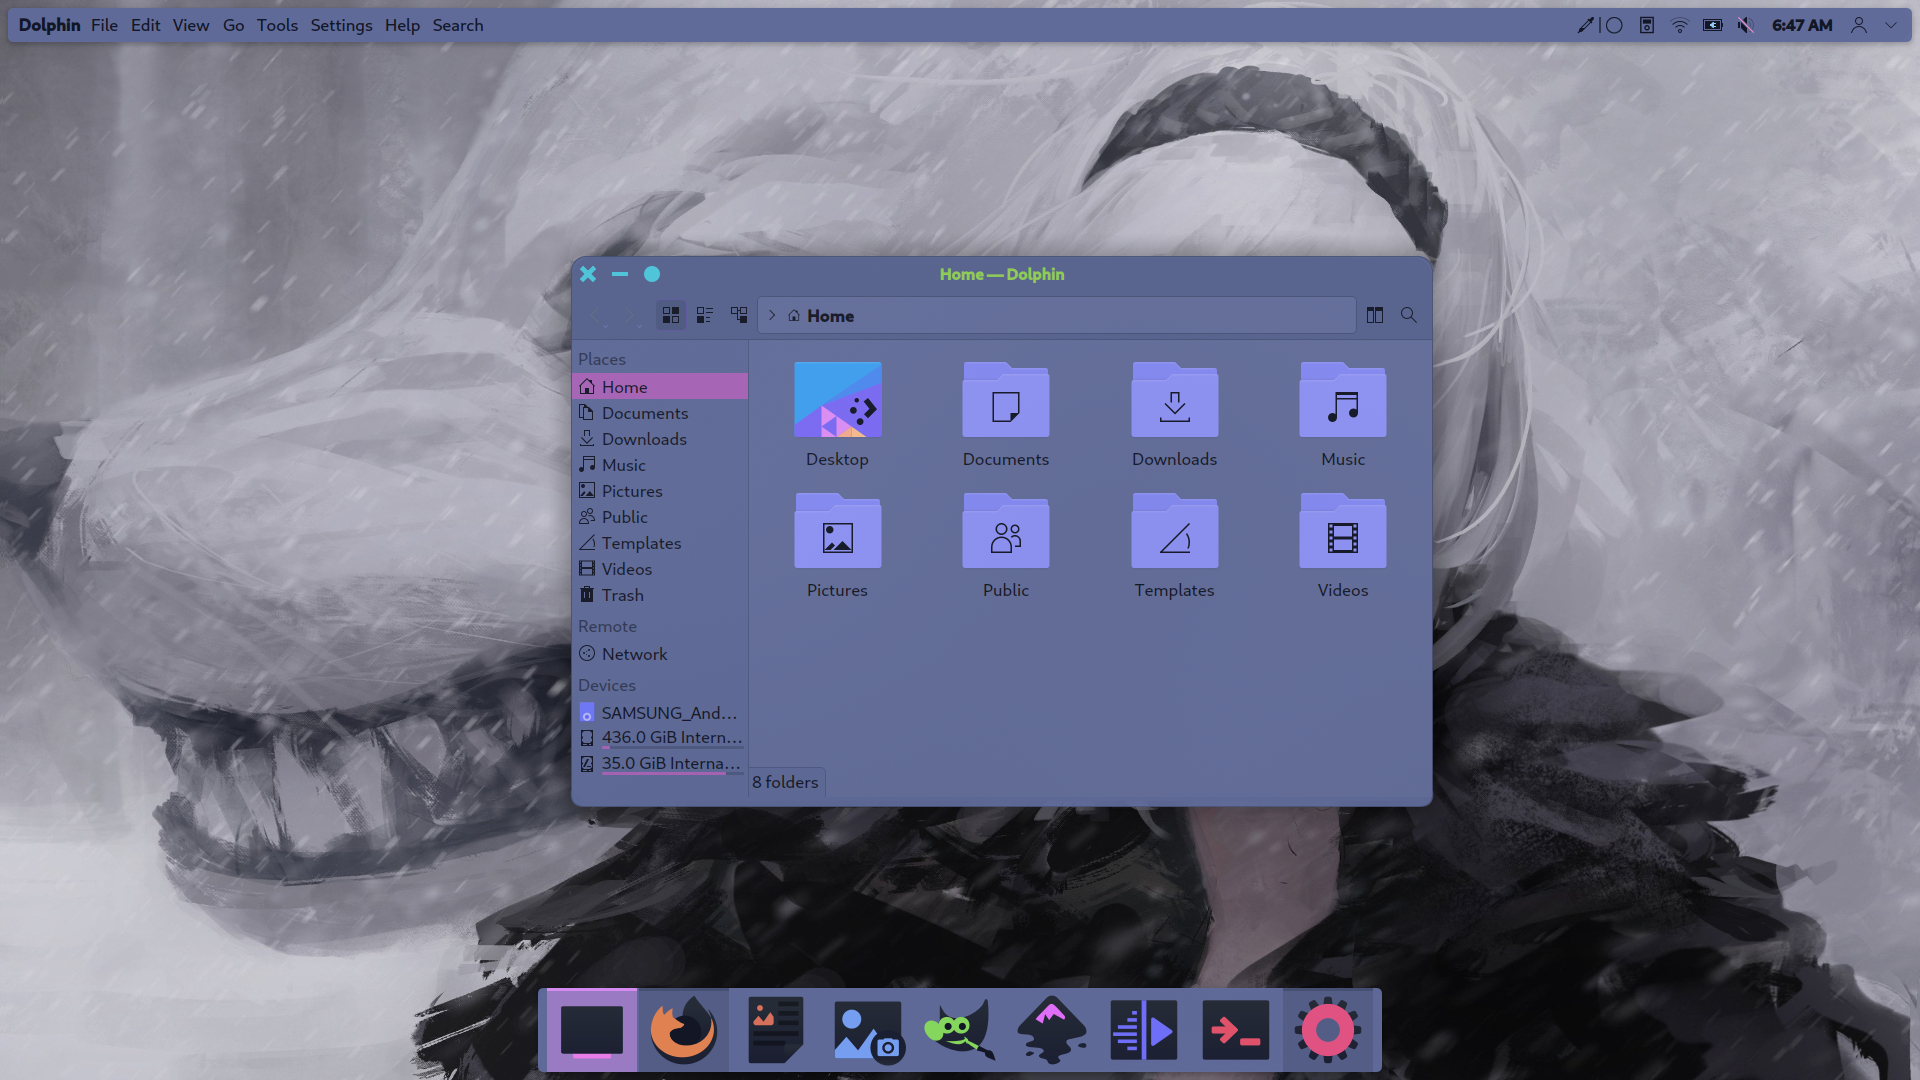Viewport: 1920px width, 1080px height.
Task: Expand the breadcrumb chevron before Home
Action: 772,315
